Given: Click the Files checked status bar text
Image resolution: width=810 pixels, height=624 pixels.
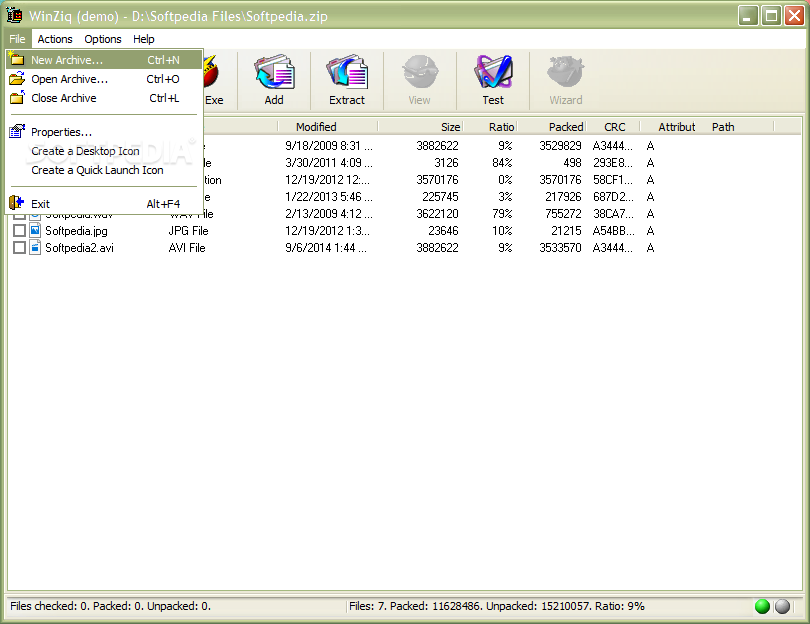Looking at the screenshot, I should click(111, 606).
